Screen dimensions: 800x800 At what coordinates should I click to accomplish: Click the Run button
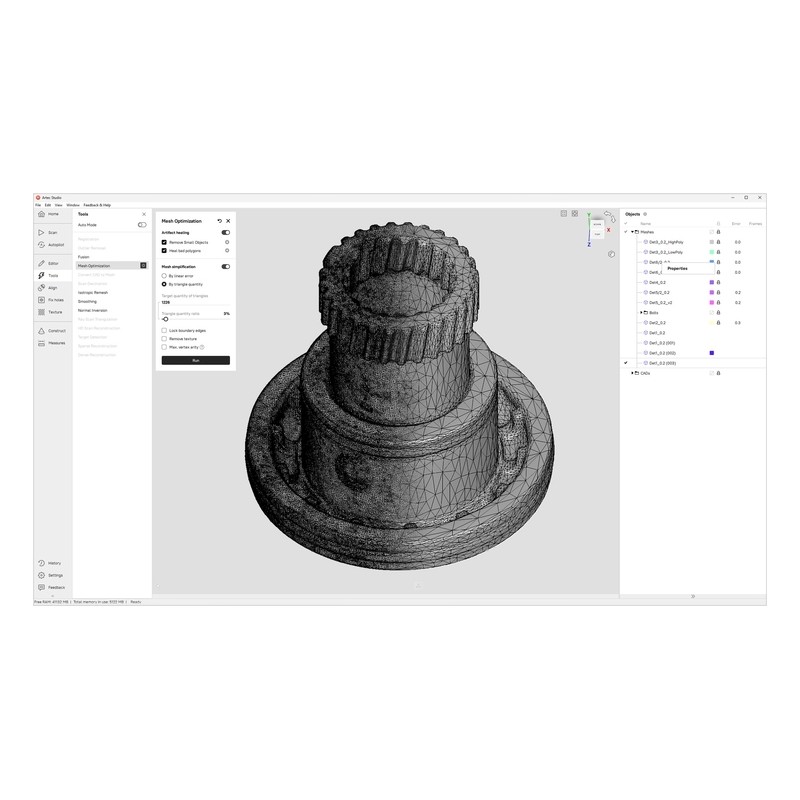coord(196,361)
